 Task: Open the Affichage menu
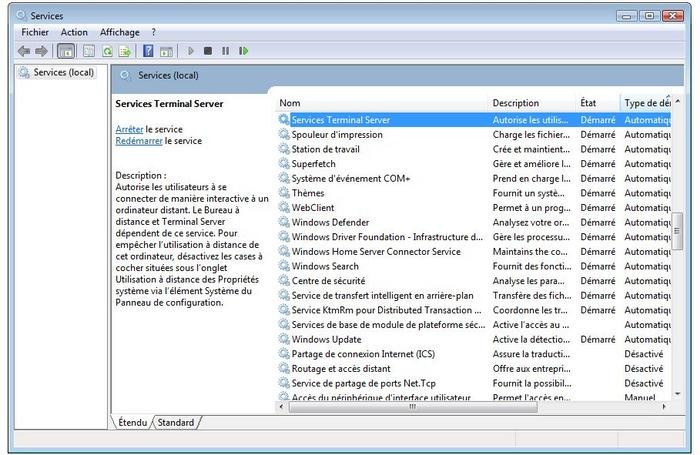coord(120,32)
